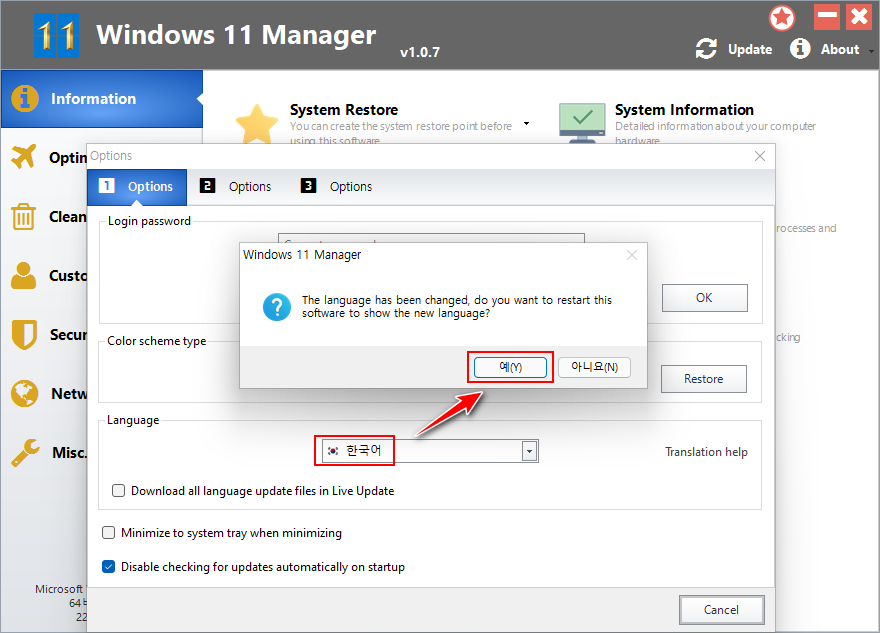Select the Information sidebar icon
The image size is (880, 633).
pos(25,99)
